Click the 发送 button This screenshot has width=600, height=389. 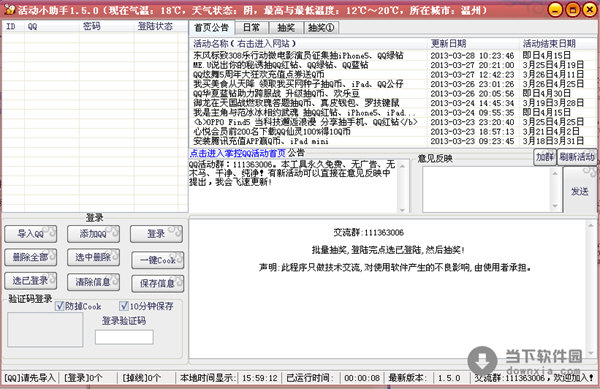580,190
